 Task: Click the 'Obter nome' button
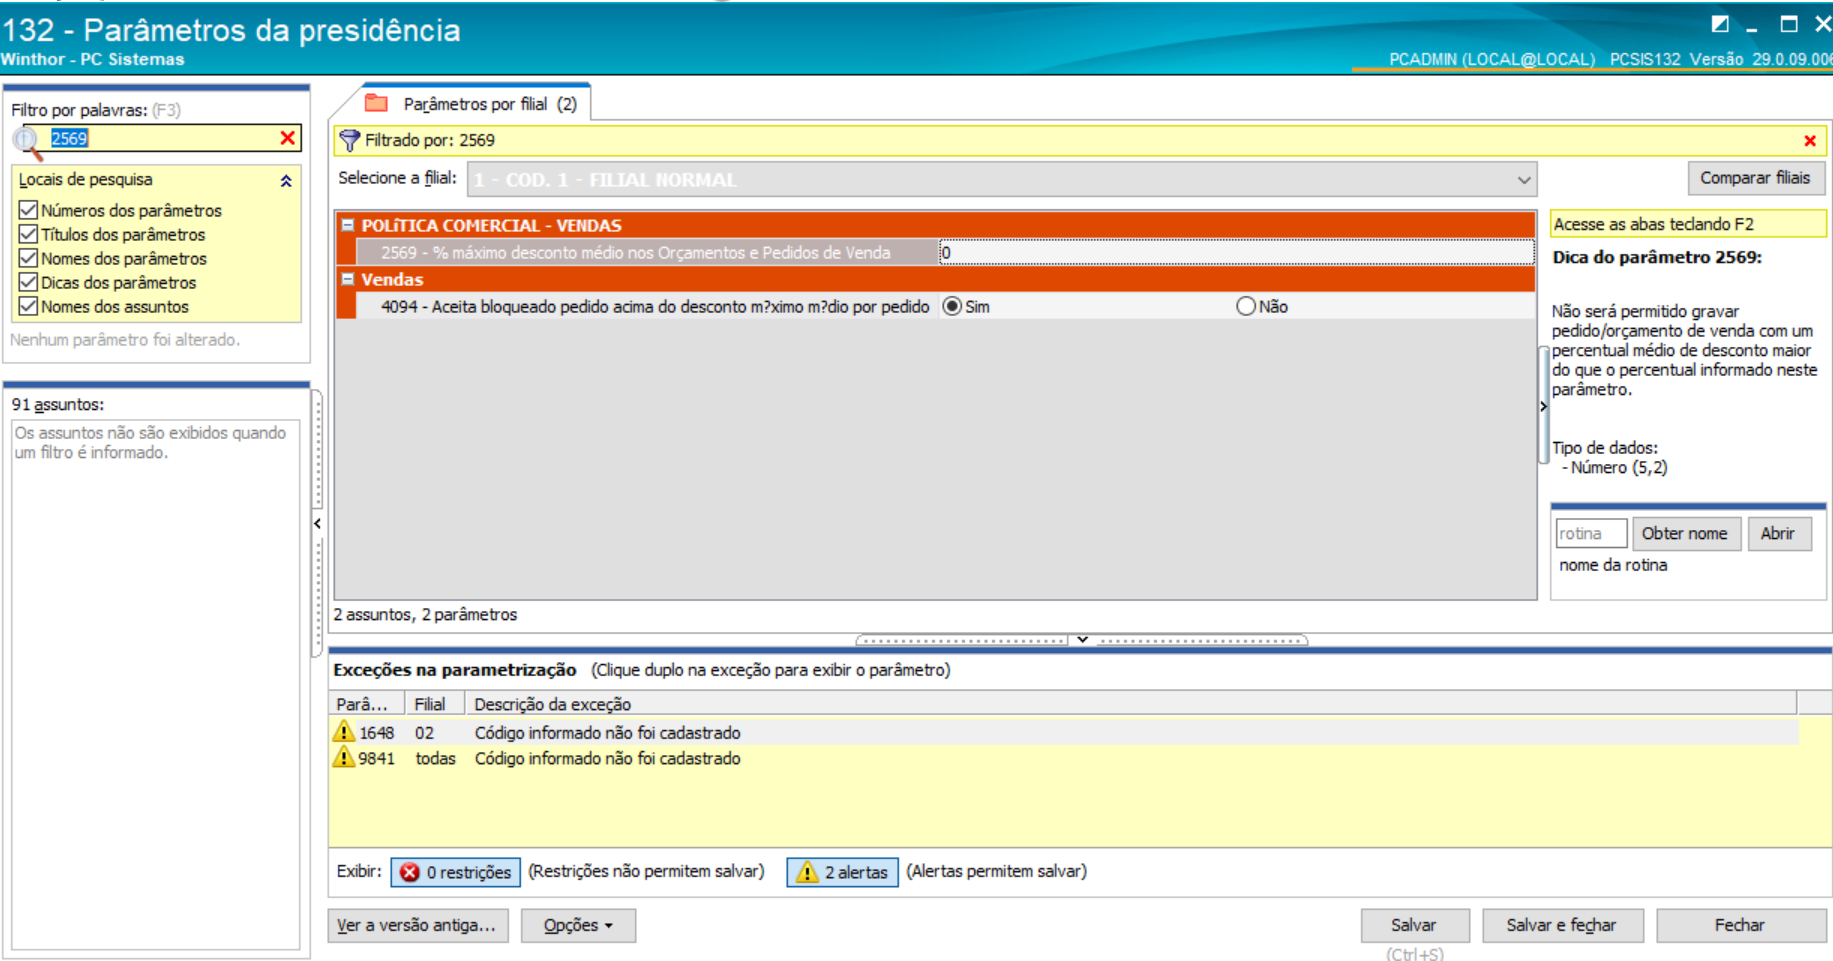1685,533
